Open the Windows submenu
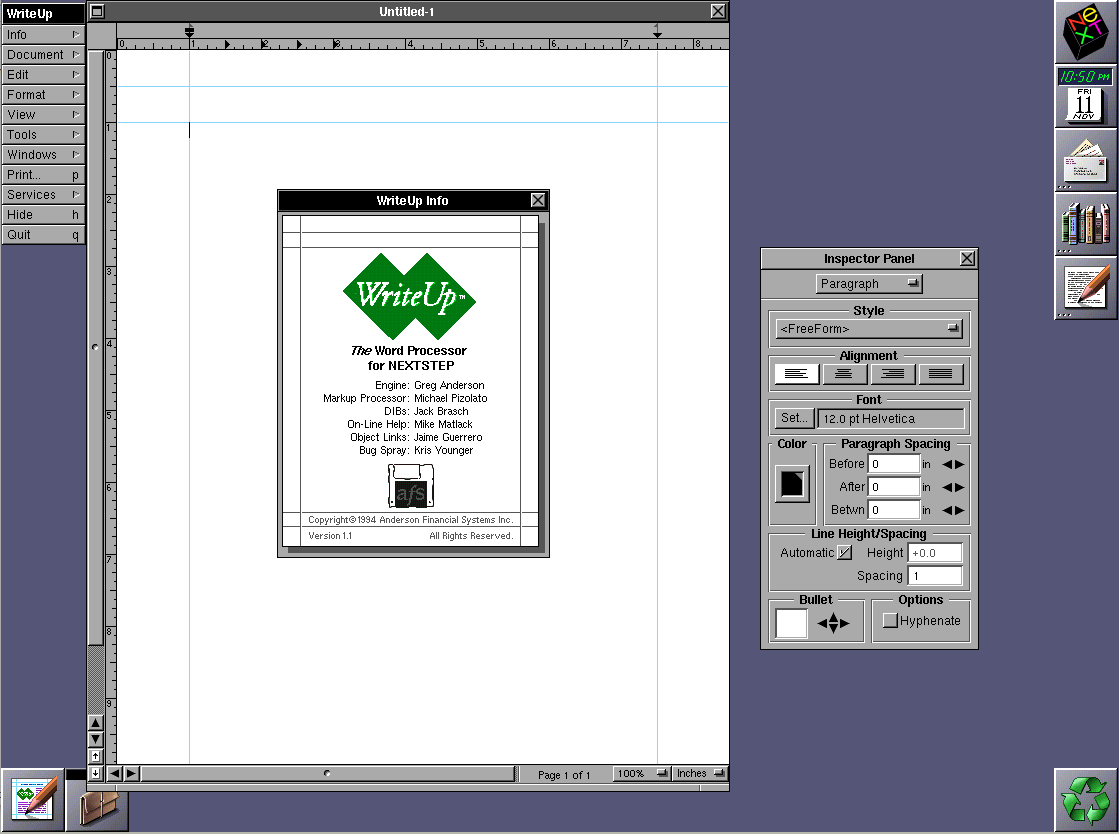Viewport: 1119px width, 834px height. [x=43, y=154]
